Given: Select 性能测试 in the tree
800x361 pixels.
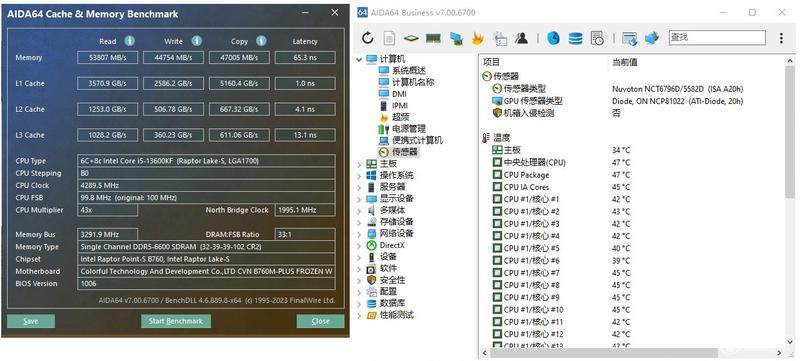Looking at the screenshot, I should coord(396,315).
